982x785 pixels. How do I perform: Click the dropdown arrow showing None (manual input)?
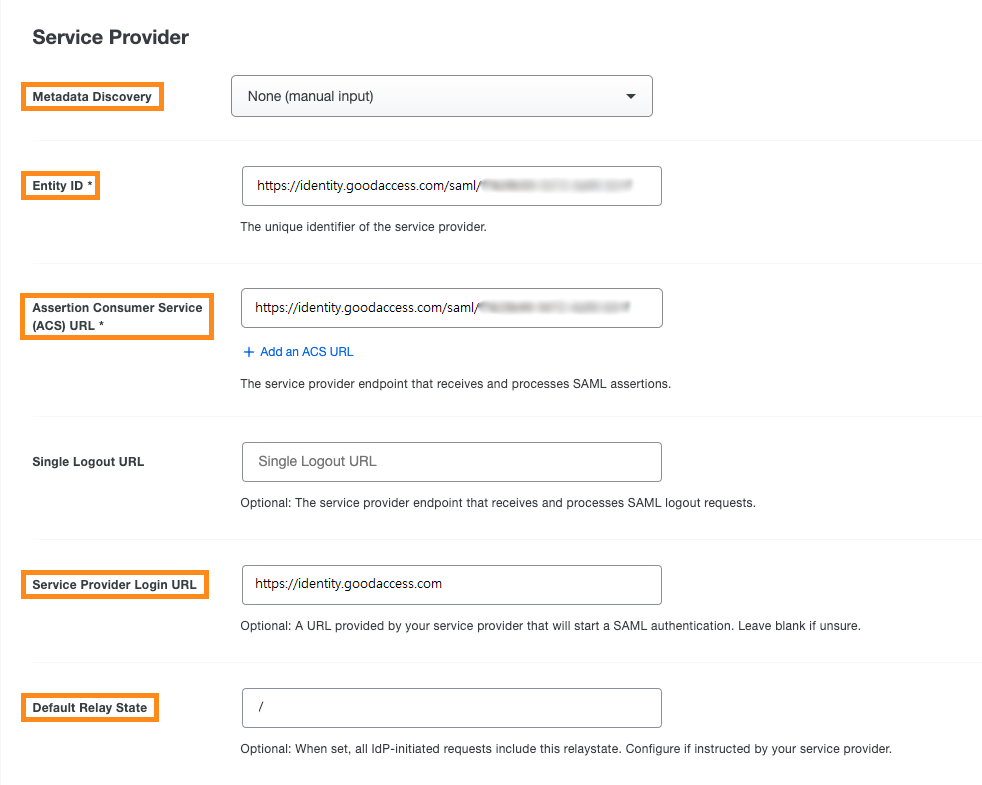[630, 95]
